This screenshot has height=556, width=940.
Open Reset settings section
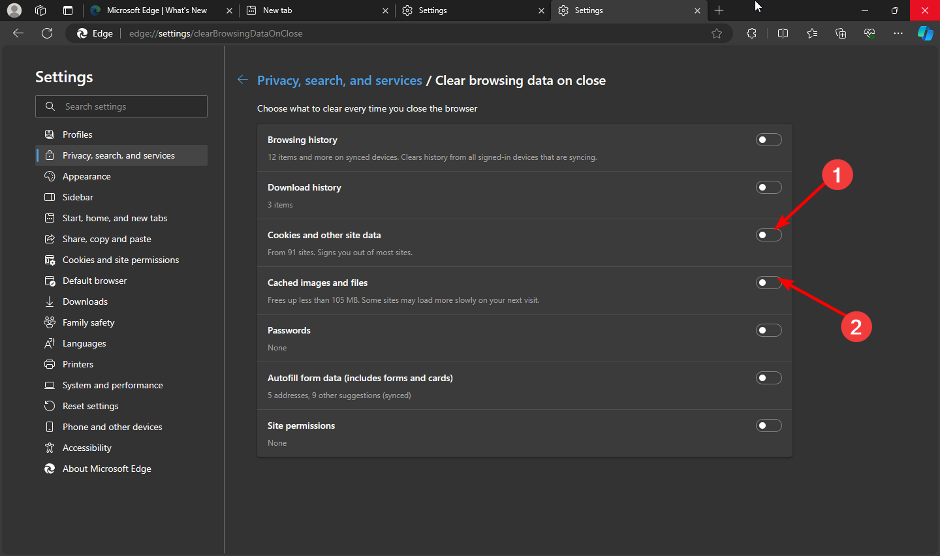pyautogui.click(x=122, y=406)
